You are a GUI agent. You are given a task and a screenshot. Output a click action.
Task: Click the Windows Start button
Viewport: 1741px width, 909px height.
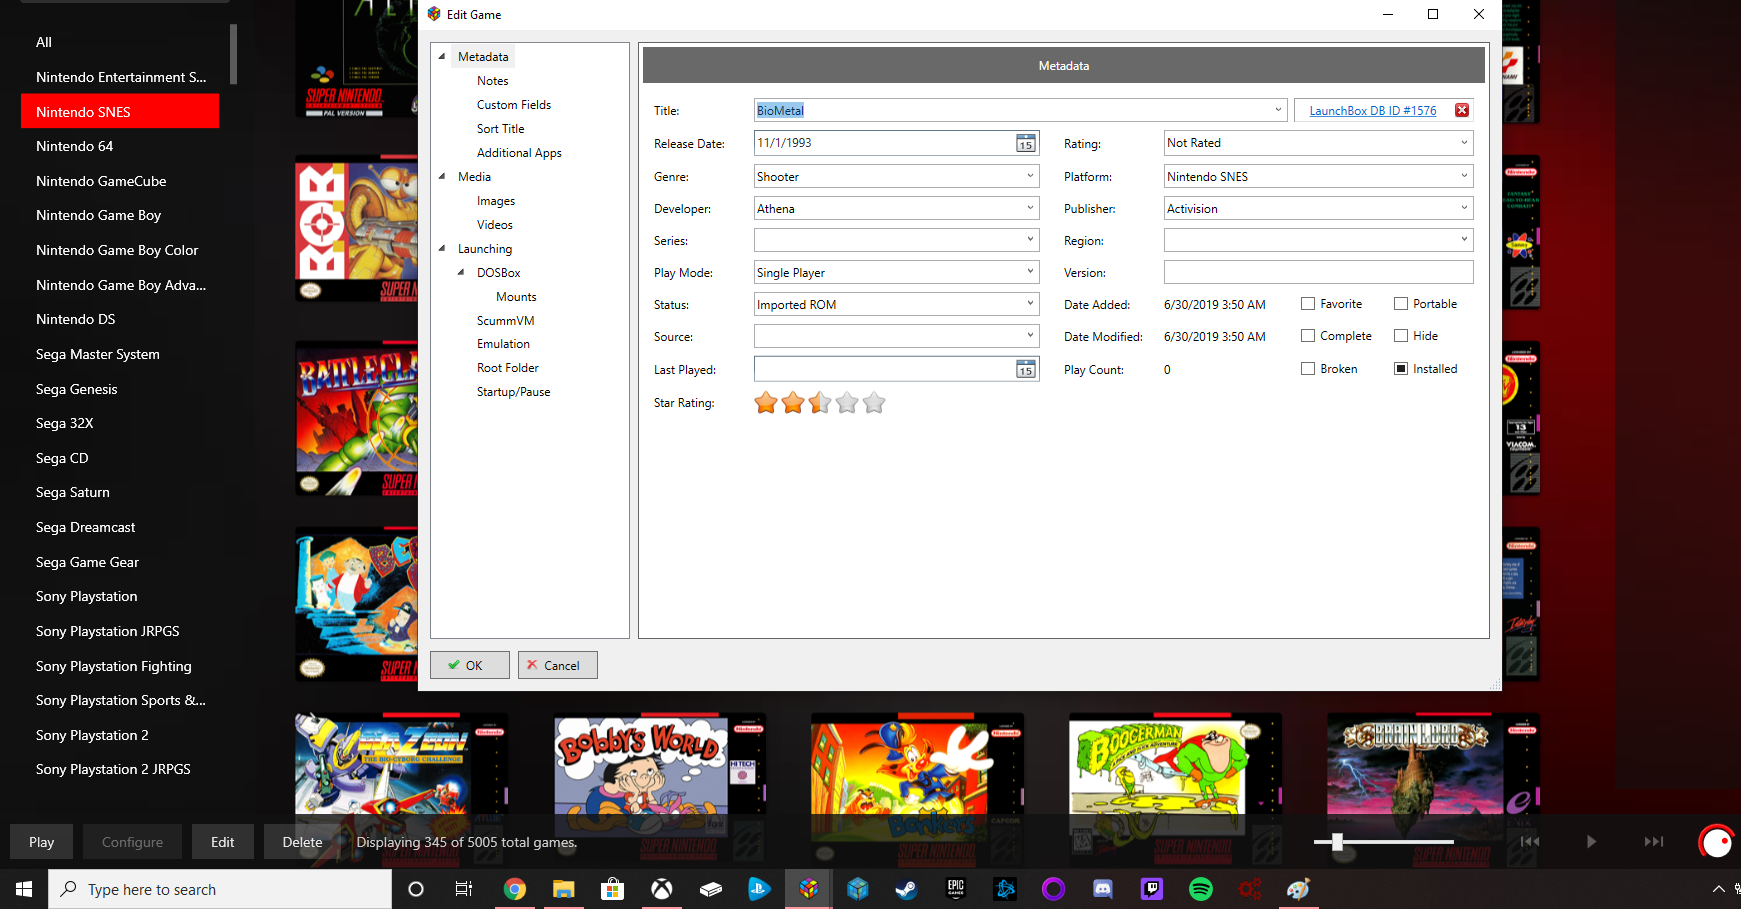coord(24,889)
